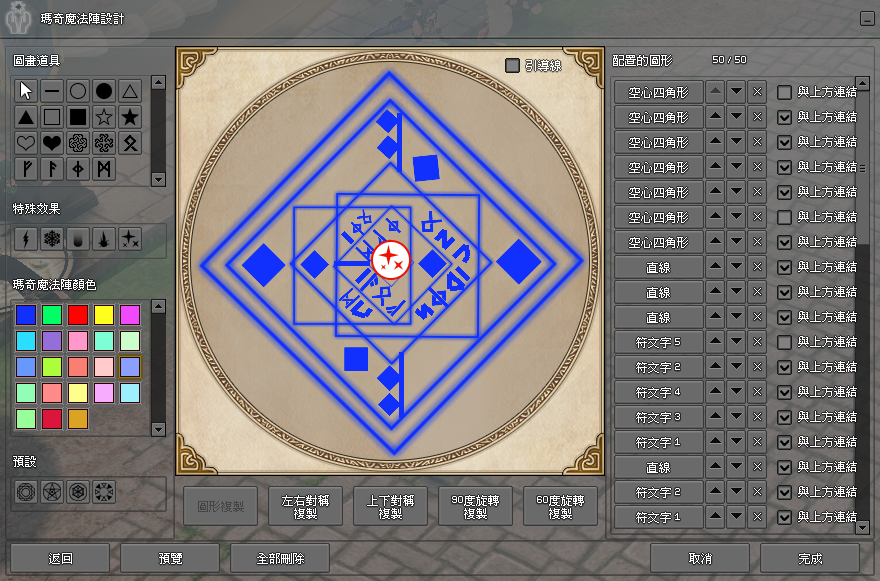Viewport: 880px width, 581px height.
Task: Select the straight line drawing tool
Action: (52, 91)
